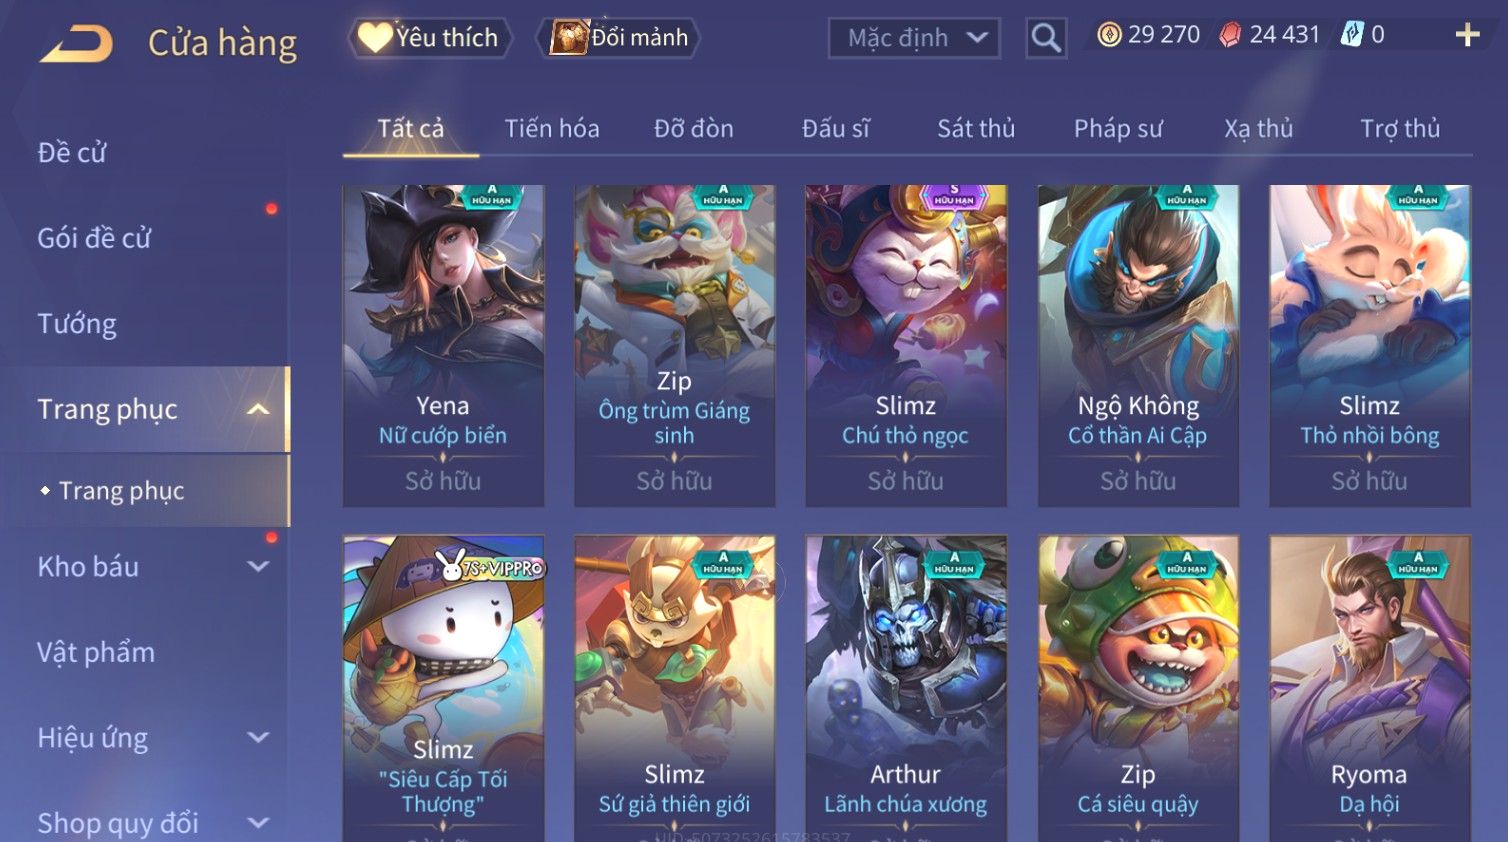Switch to the Sát thủ tab
Image resolution: width=1508 pixels, height=842 pixels.
tap(976, 129)
